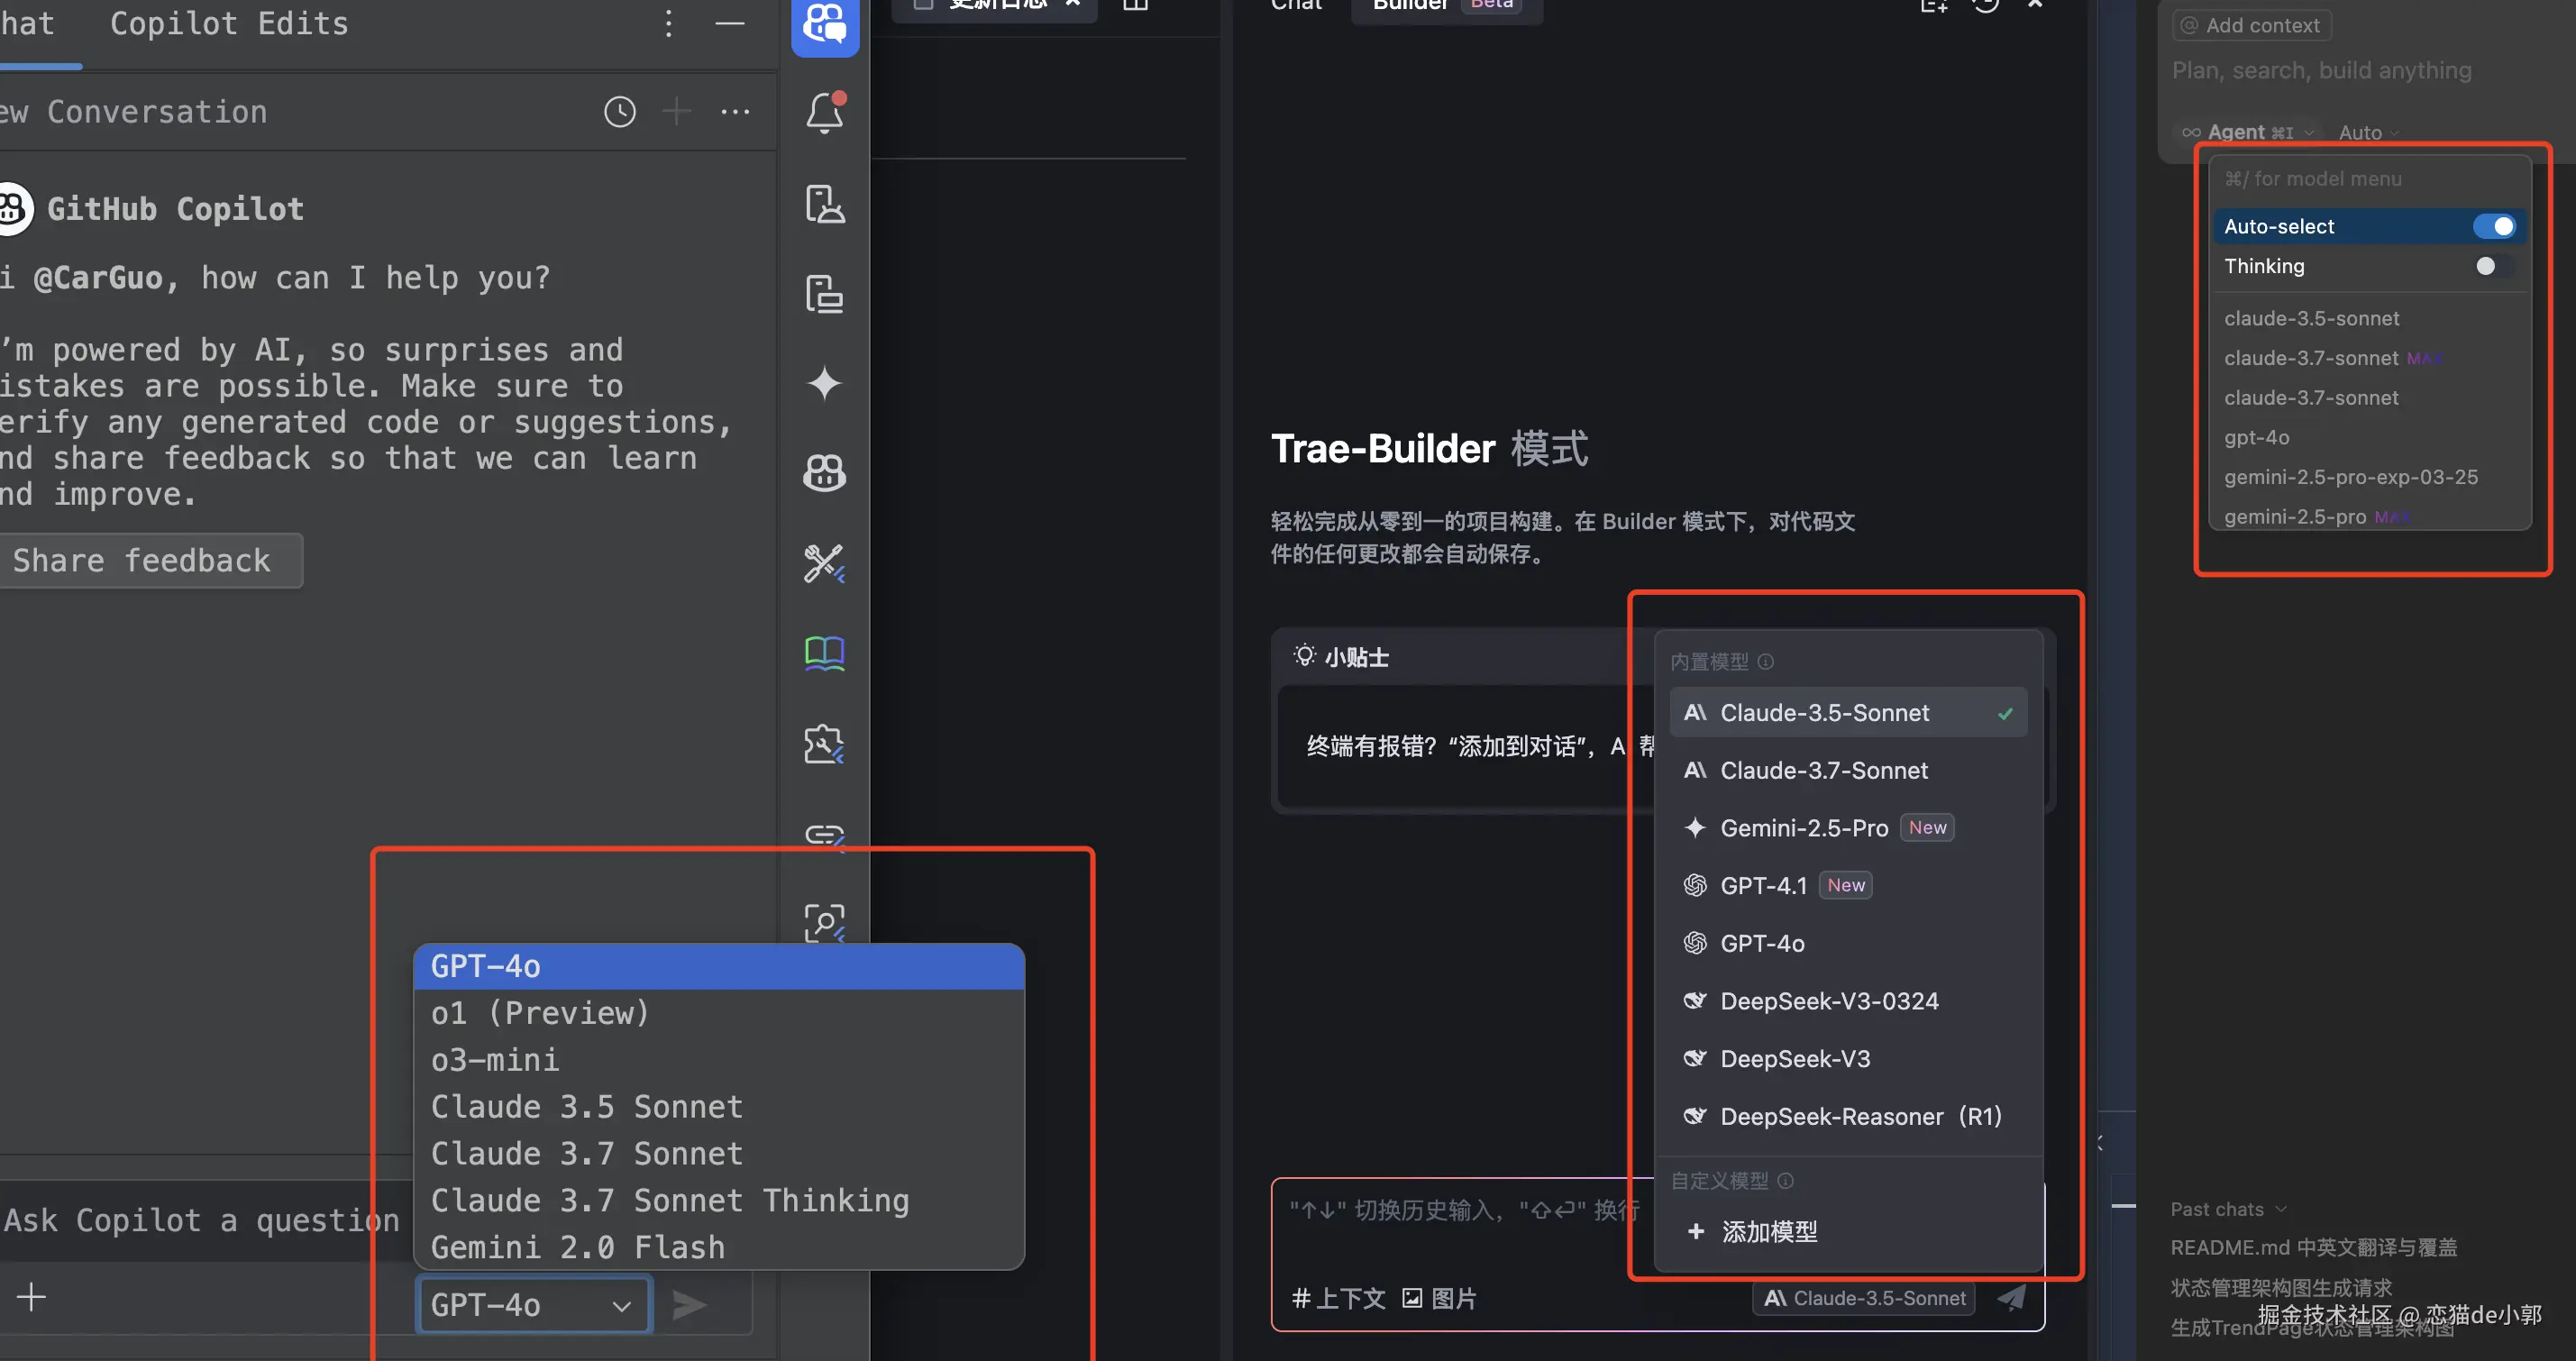Viewport: 2576px width, 1361px height.
Task: Select Claude 3.7 Sonnet Thinking option
Action: [670, 1200]
